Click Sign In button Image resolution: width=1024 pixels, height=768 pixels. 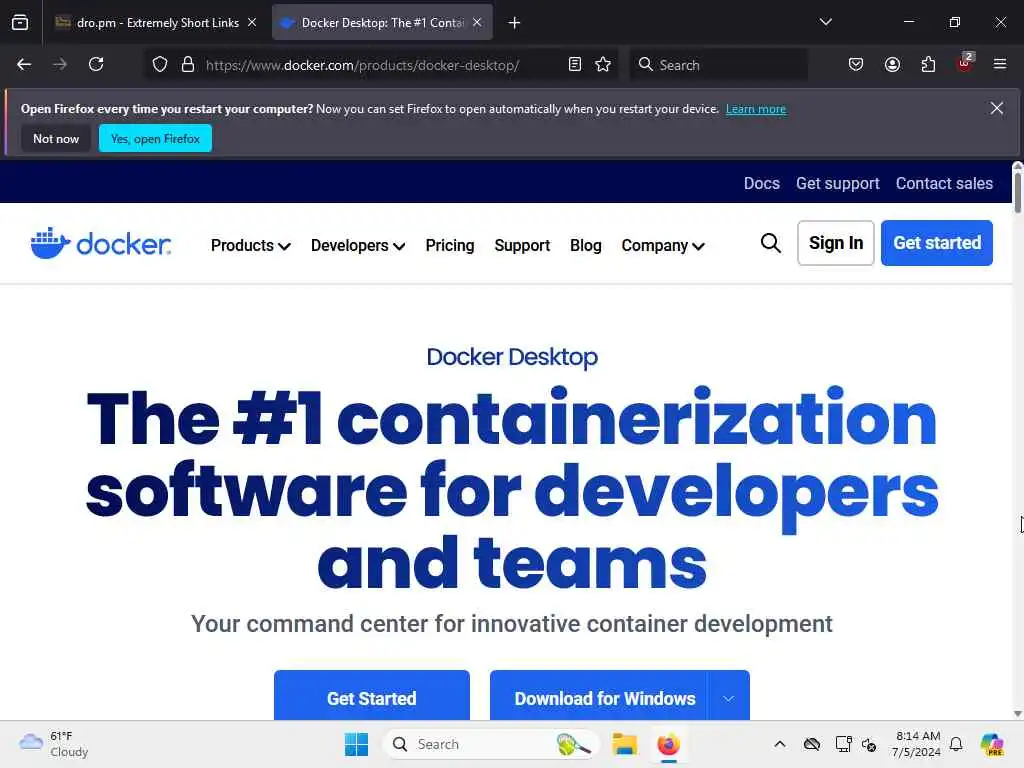coord(836,243)
